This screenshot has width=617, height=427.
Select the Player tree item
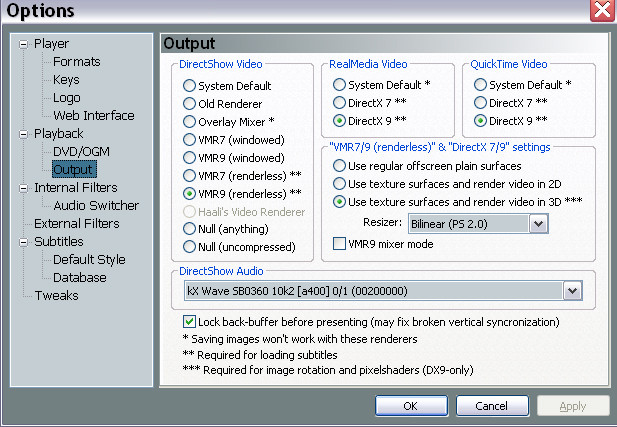click(x=51, y=44)
